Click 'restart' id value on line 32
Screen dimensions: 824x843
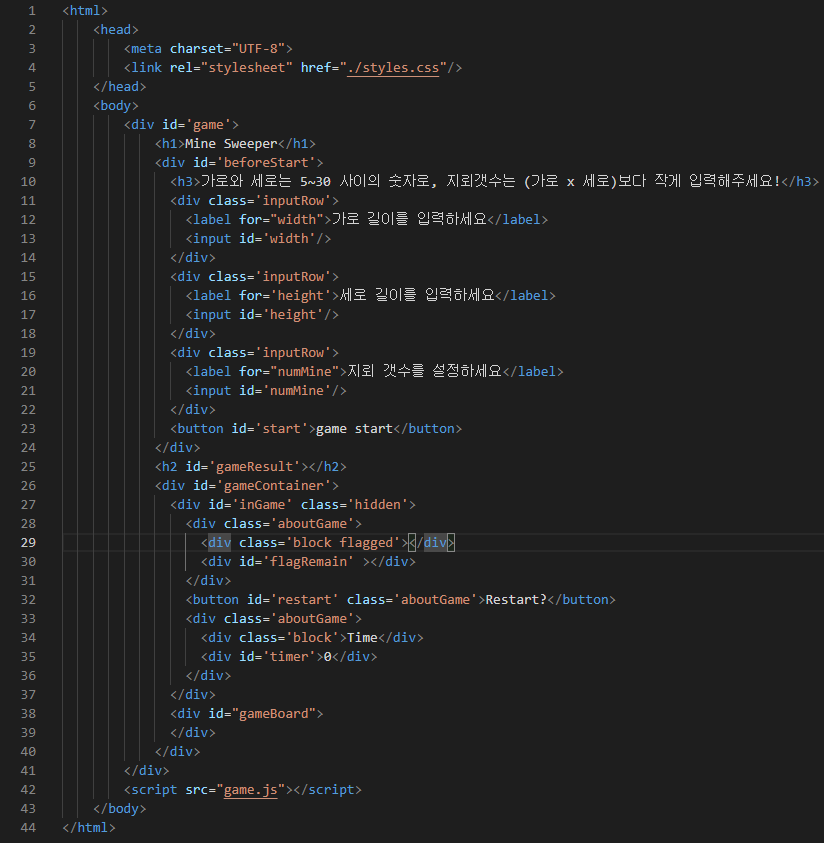(304, 599)
